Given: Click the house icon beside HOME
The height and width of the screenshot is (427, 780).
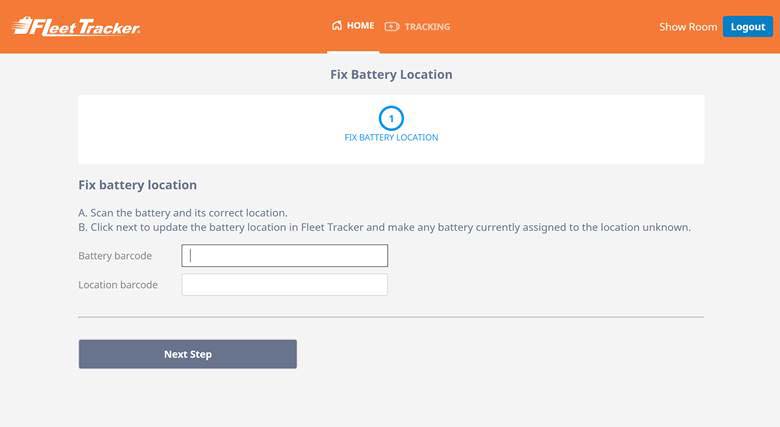Looking at the screenshot, I should tap(337, 26).
